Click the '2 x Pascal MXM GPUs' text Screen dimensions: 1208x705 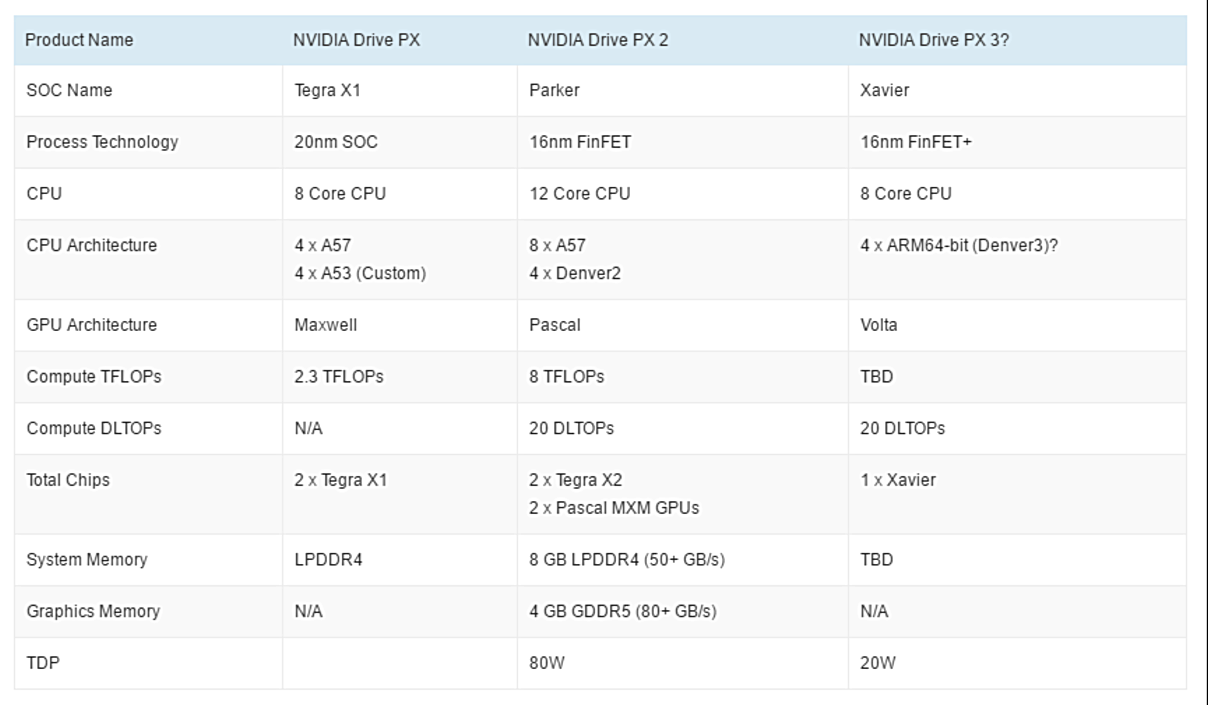[x=614, y=508]
